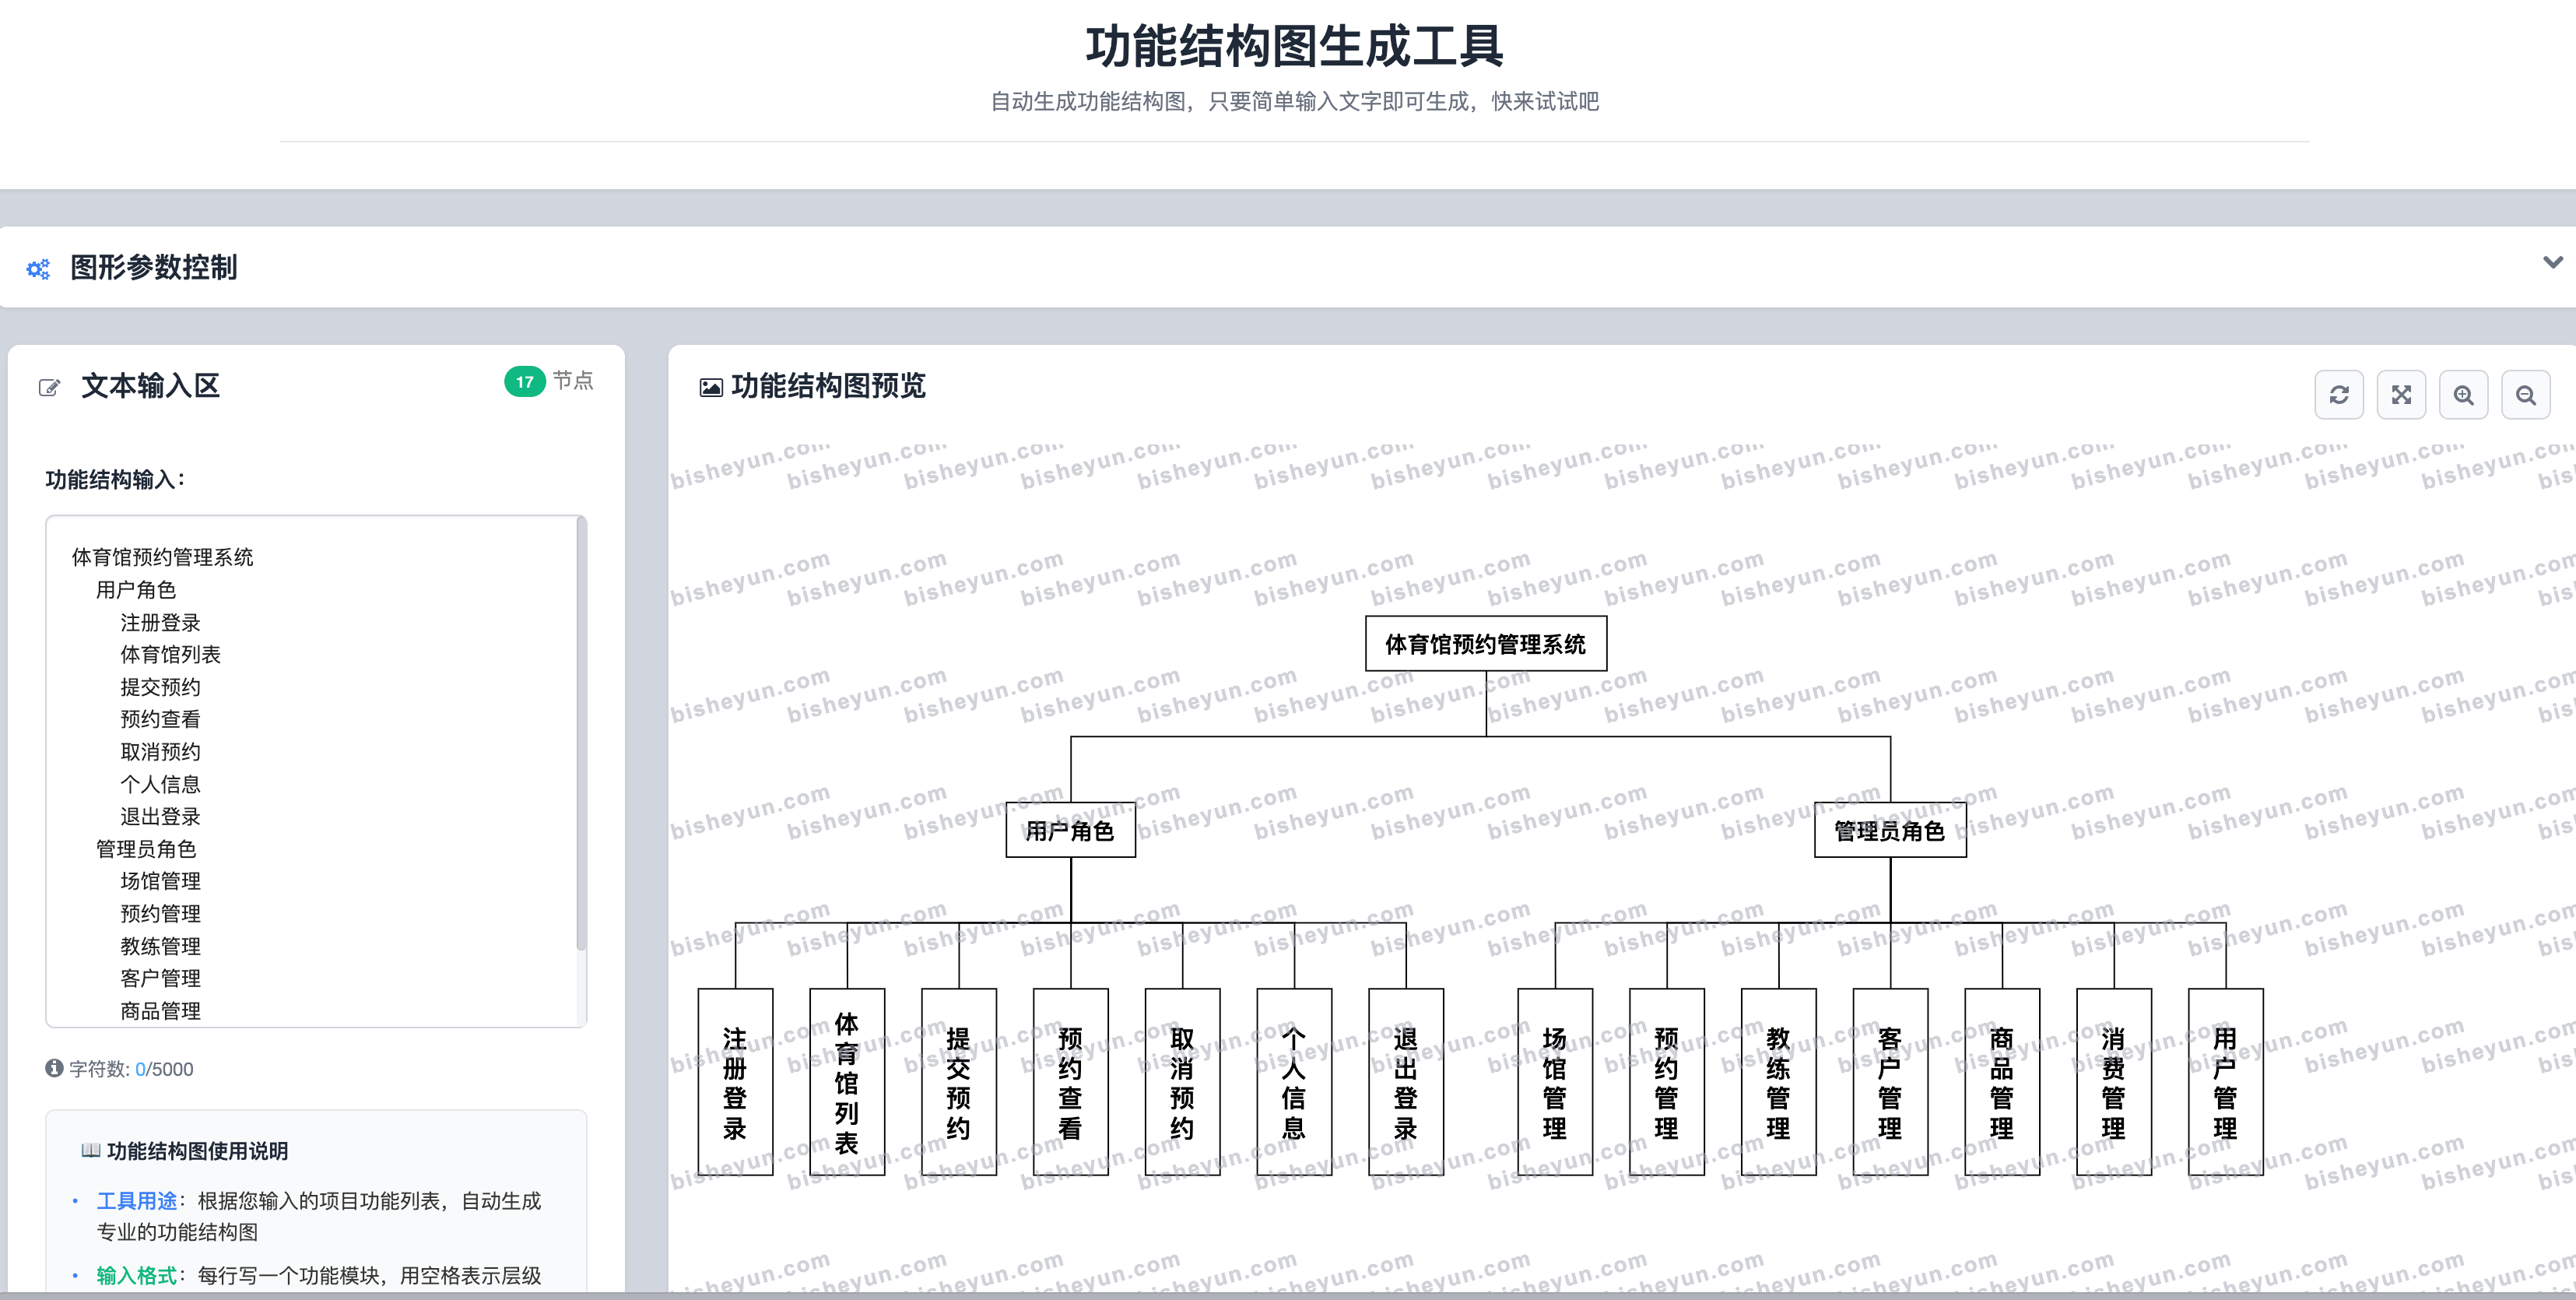Screen dimensions: 2576x1300
Task: Click the 功能结构图预览 panel heading
Action: point(828,386)
